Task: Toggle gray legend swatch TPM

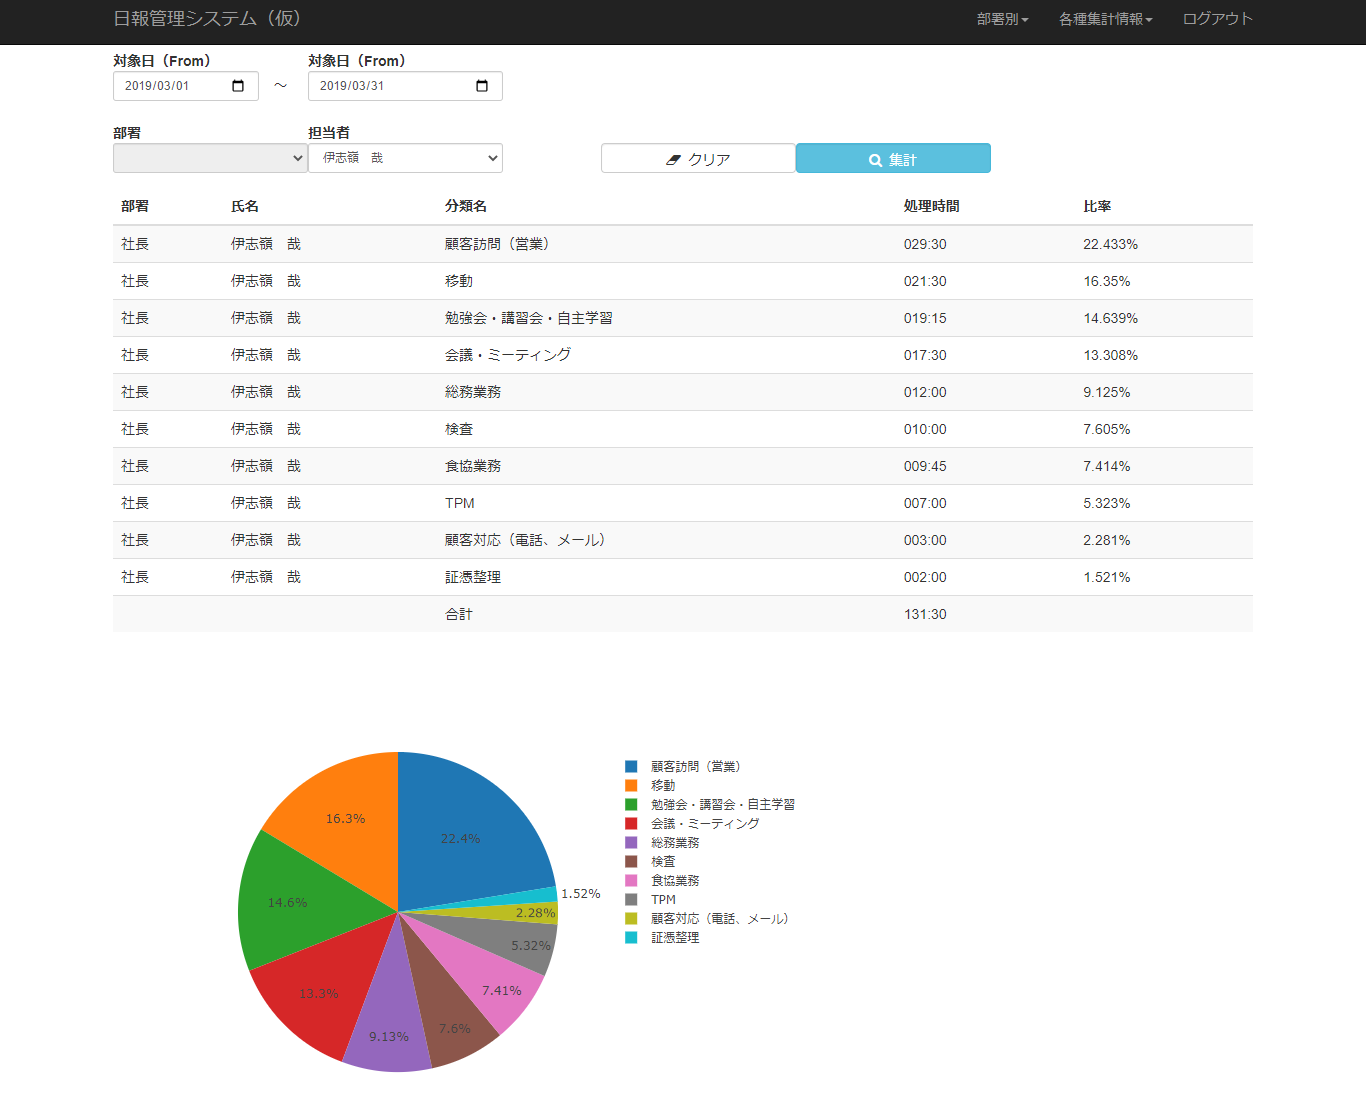Action: coord(631,900)
